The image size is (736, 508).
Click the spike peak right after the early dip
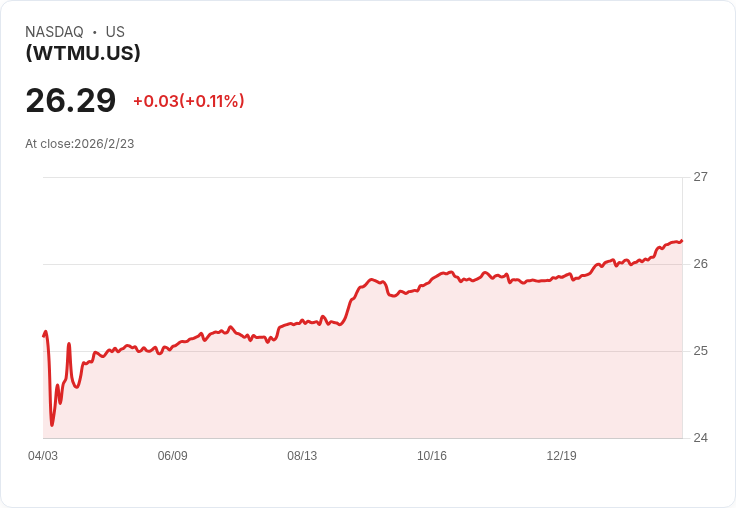point(69,344)
